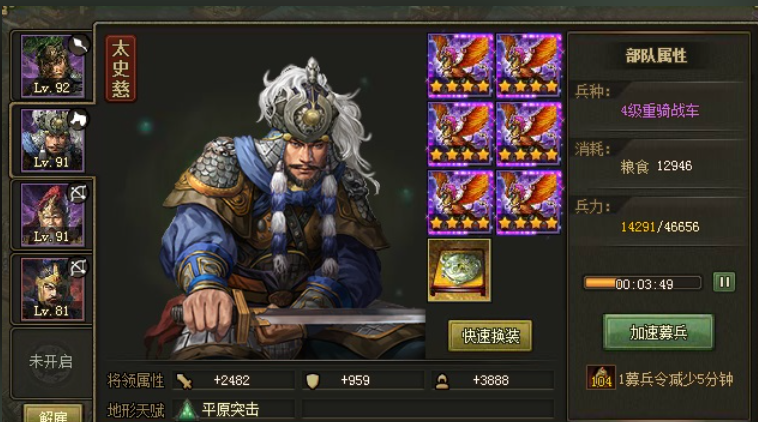Click the troop command attribute icon
Screen dimensions: 758x422
tap(442, 381)
